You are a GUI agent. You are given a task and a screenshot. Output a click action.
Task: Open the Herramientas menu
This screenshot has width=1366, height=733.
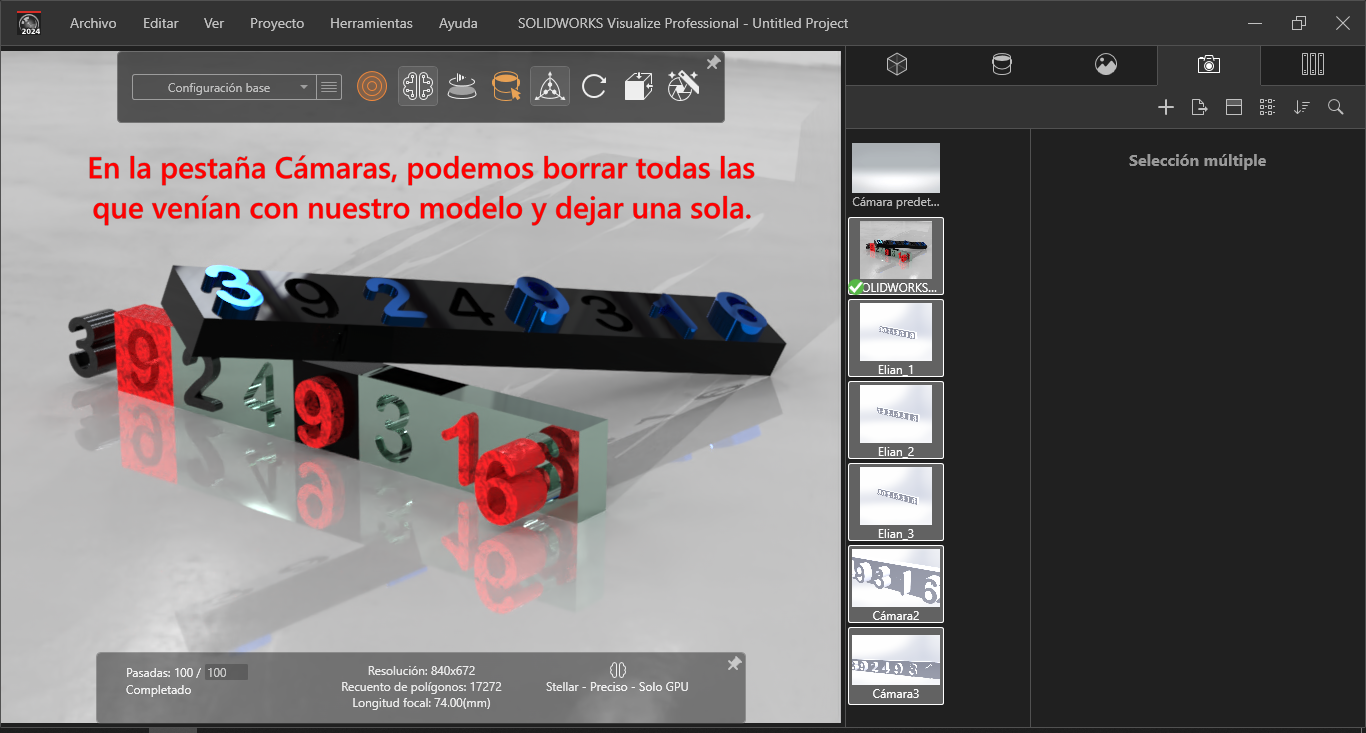pyautogui.click(x=371, y=23)
